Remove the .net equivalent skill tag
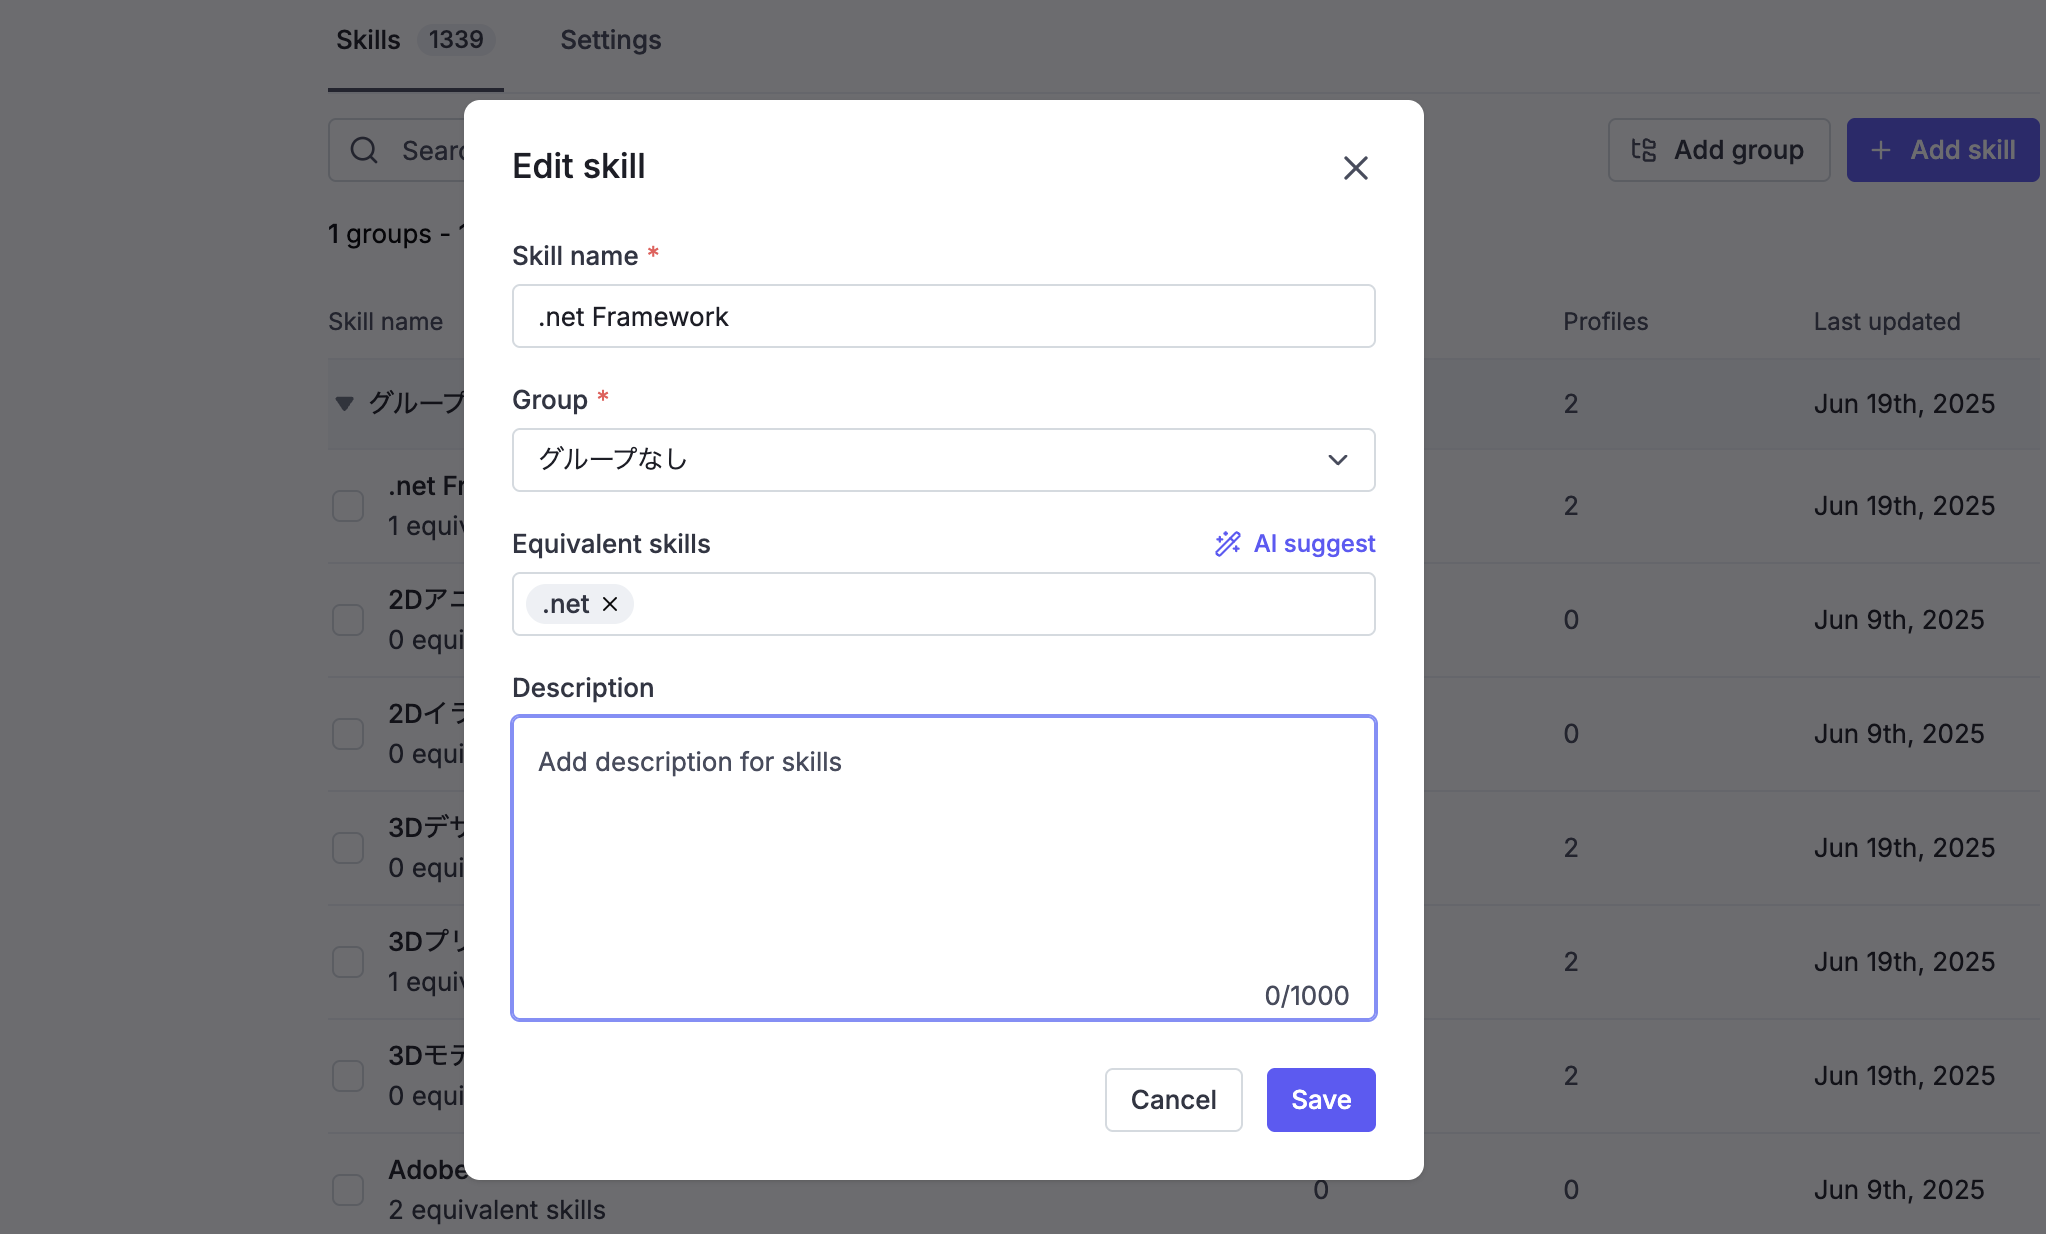 click(x=610, y=604)
